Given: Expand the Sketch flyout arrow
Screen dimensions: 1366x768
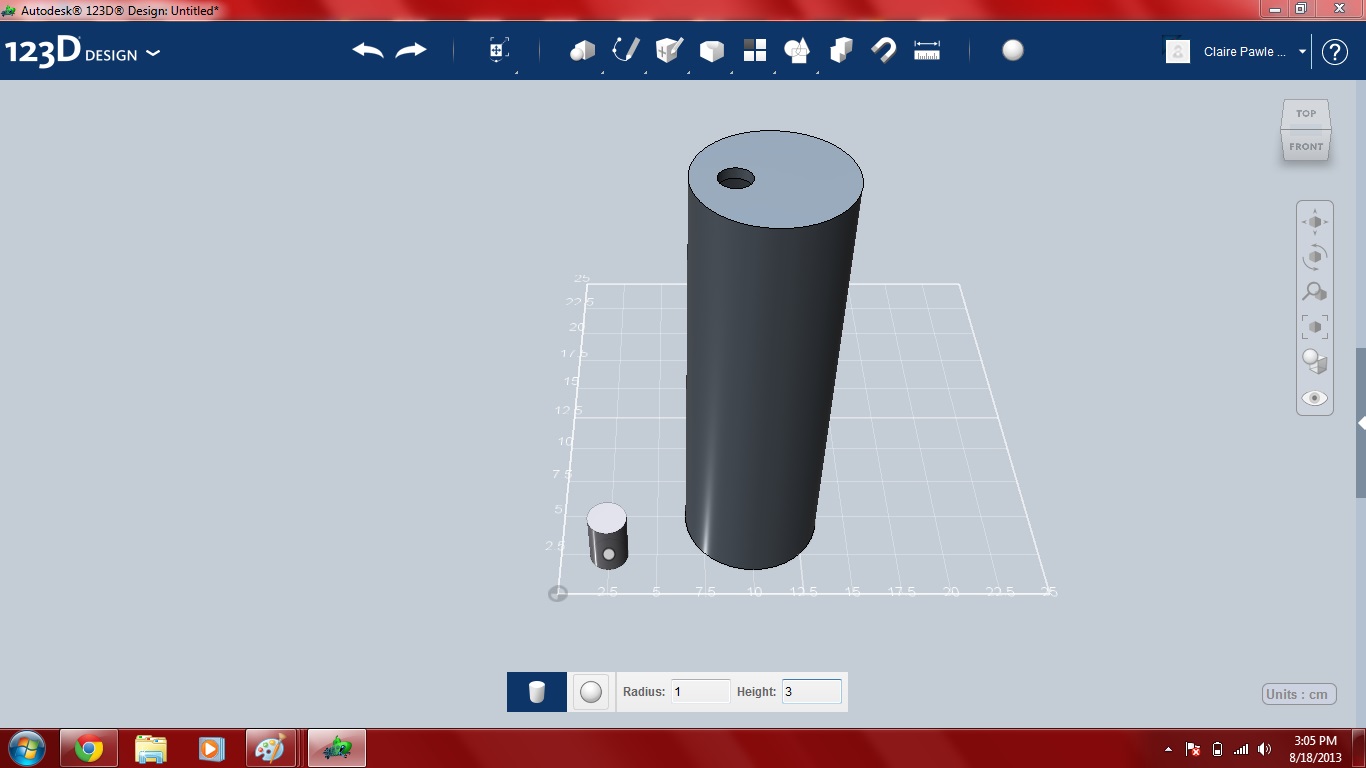Looking at the screenshot, I should pyautogui.click(x=644, y=72).
